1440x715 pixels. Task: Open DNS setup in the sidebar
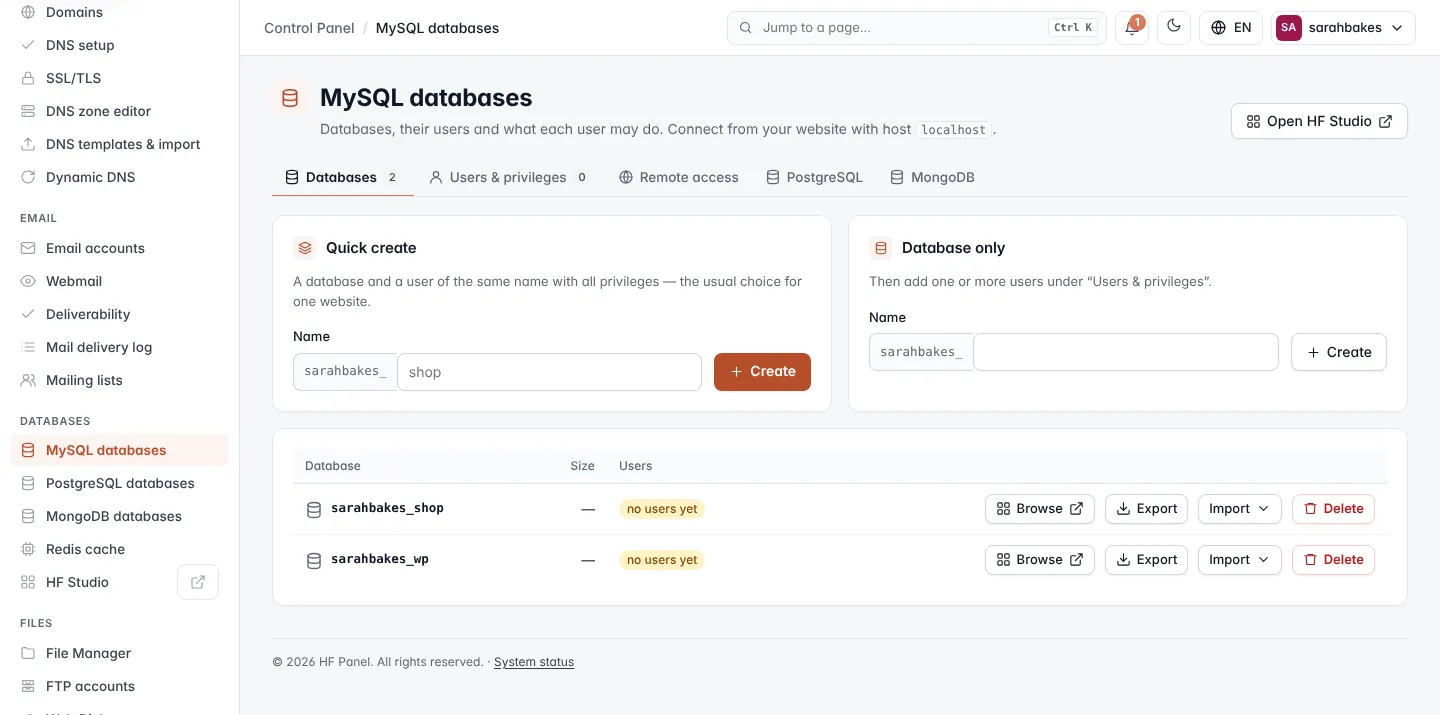click(119, 45)
